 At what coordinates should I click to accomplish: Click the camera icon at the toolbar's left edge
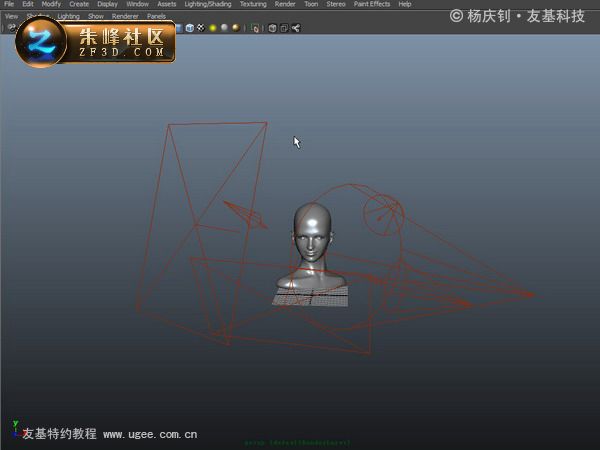[11, 28]
